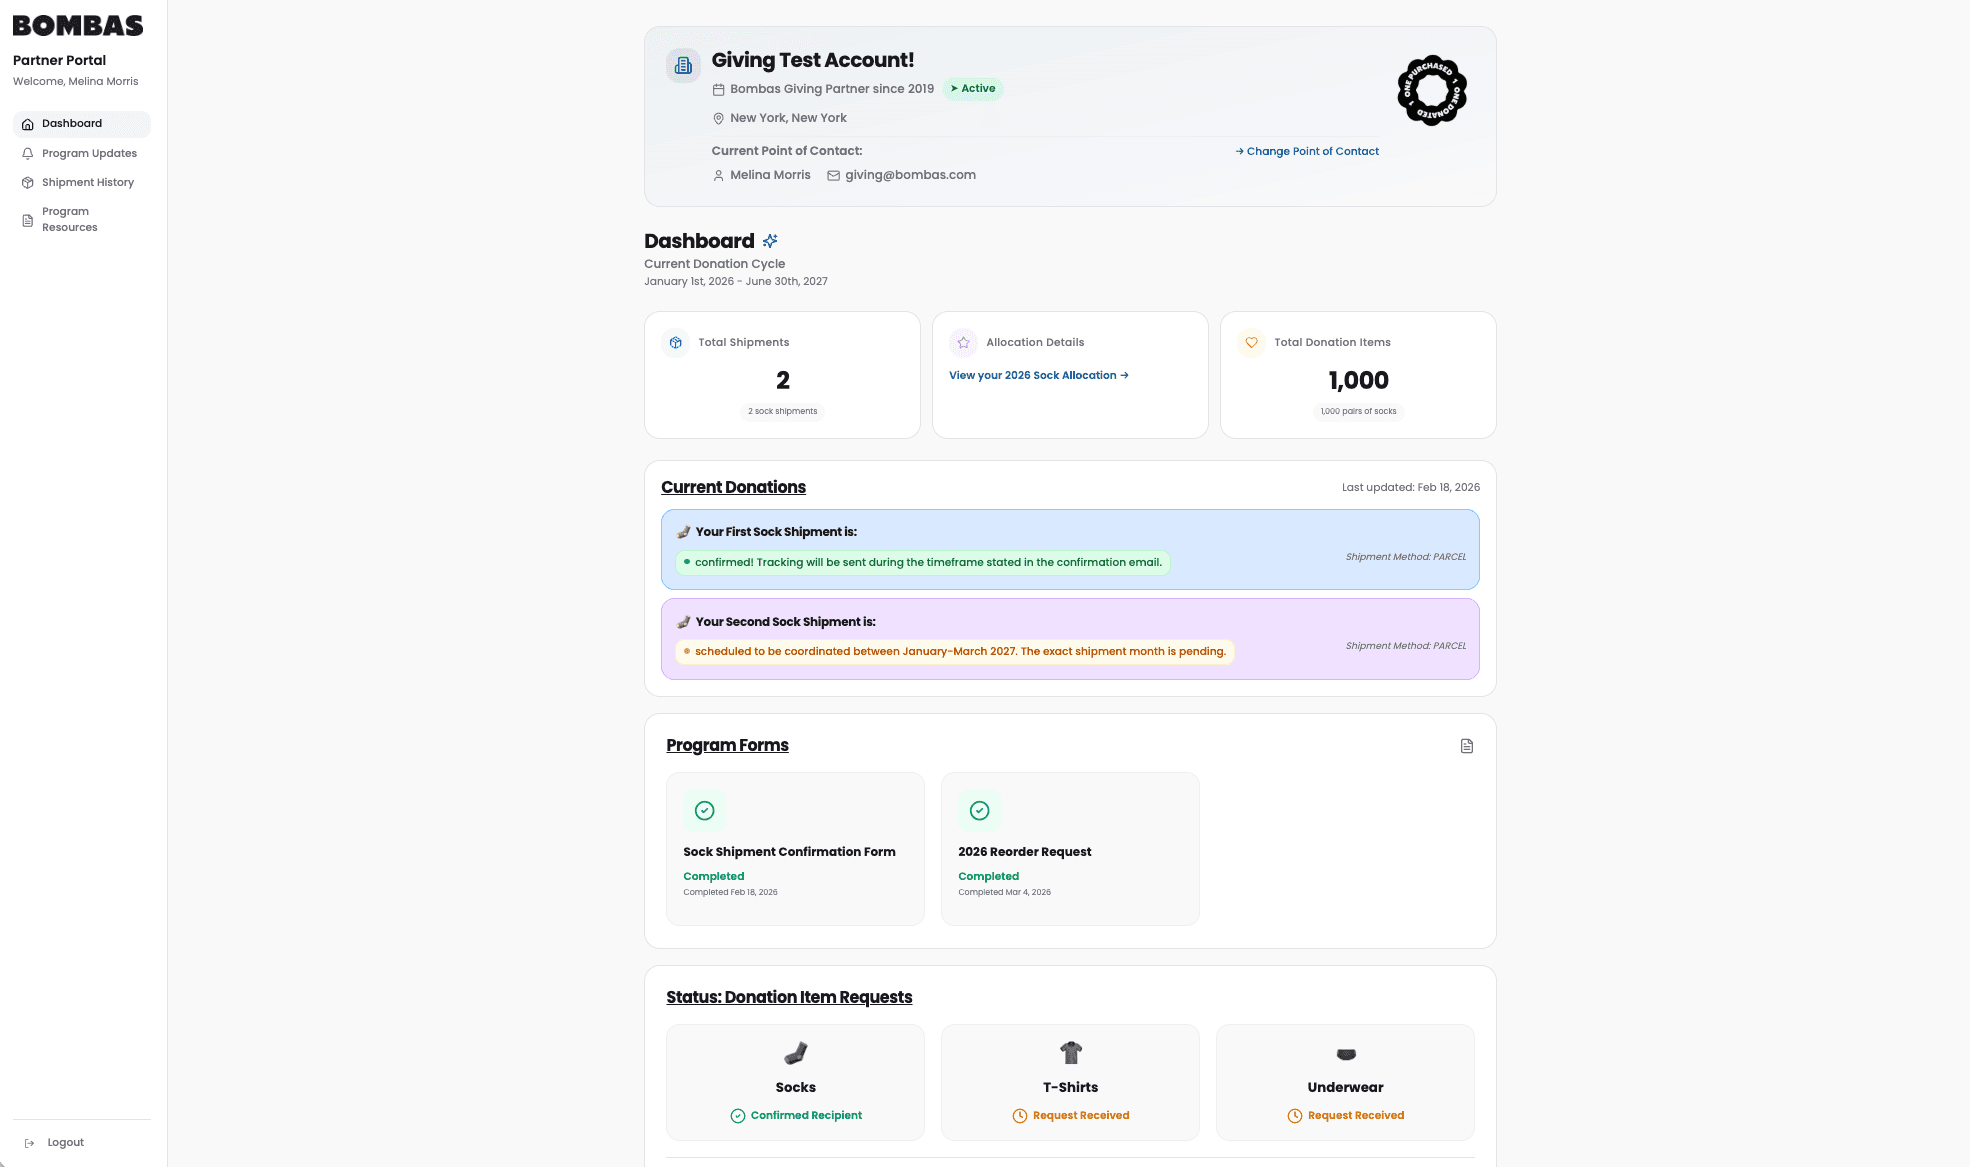Select the Underwear donation item card
This screenshot has width=1970, height=1167.
[x=1345, y=1082]
